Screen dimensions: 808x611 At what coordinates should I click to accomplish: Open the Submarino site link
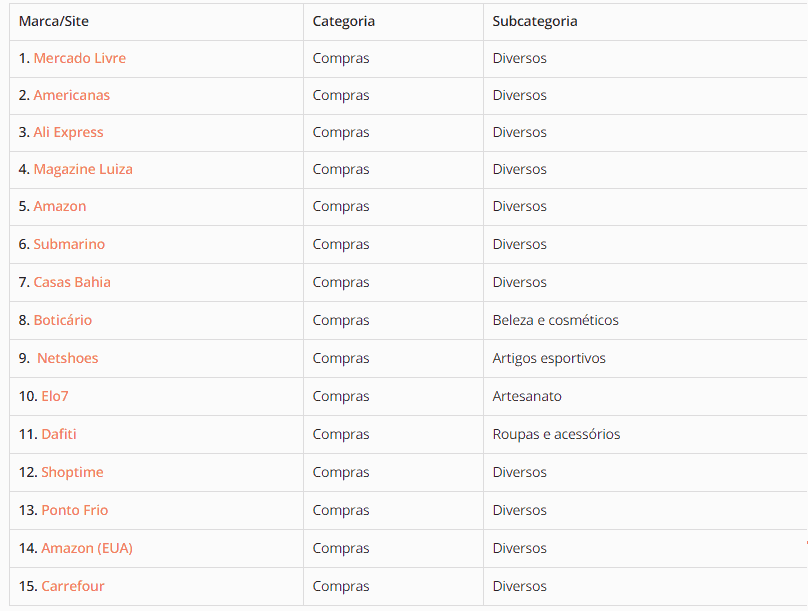coord(69,244)
